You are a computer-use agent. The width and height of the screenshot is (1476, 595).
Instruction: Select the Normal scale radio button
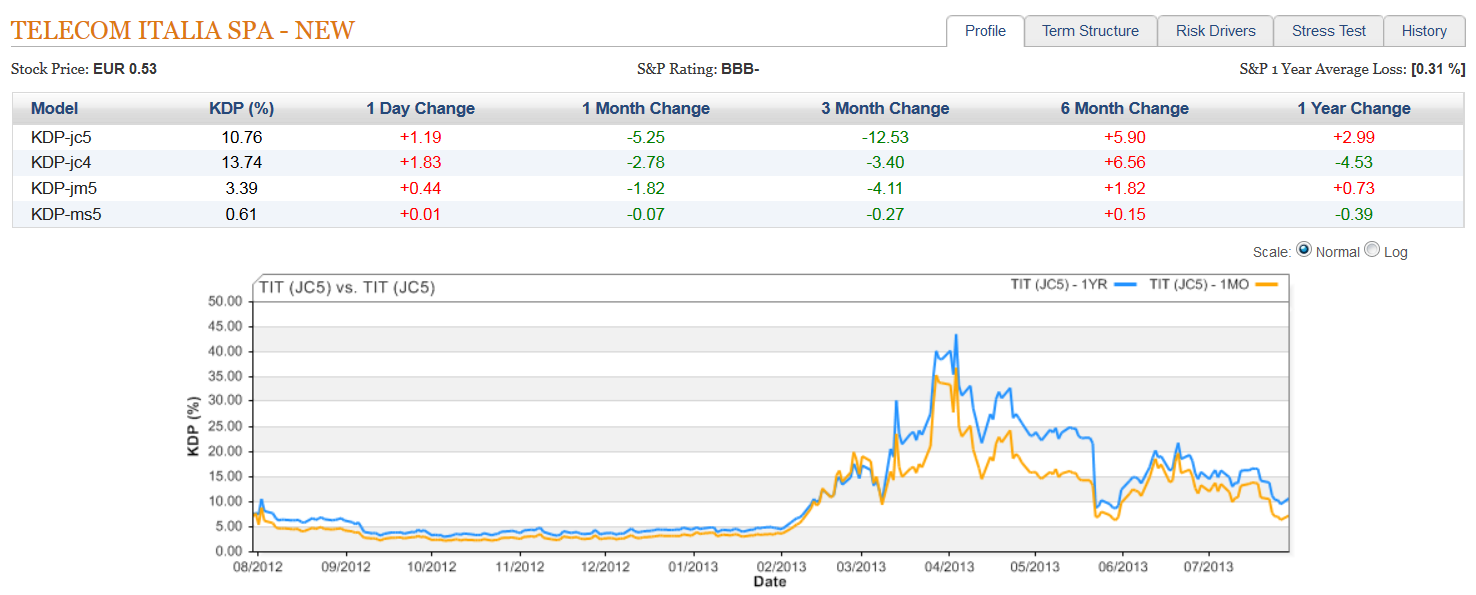click(x=1303, y=250)
